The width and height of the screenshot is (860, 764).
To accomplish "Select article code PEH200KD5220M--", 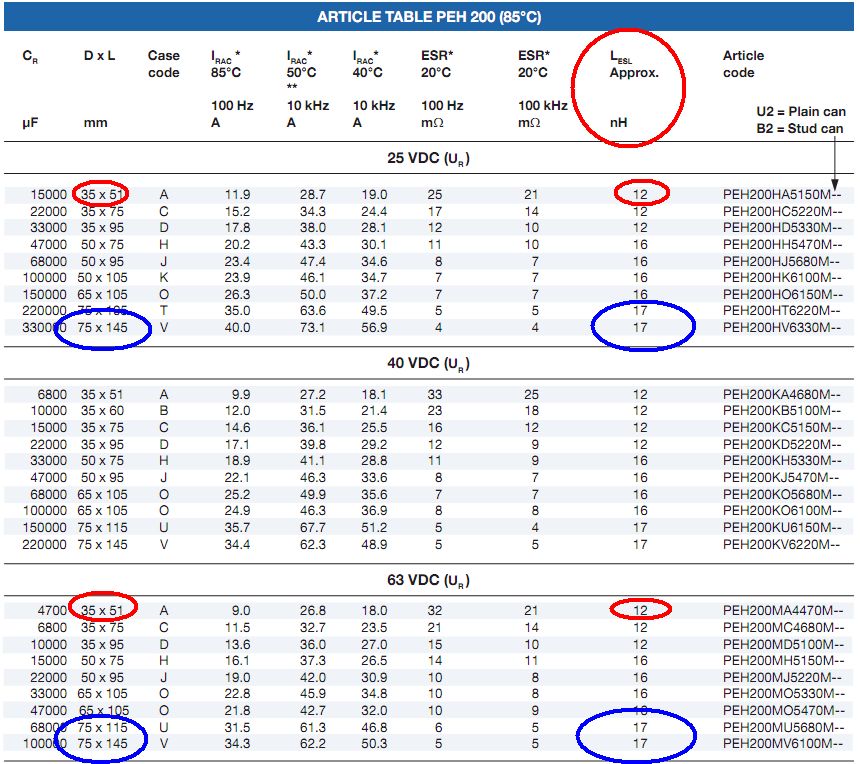I will pyautogui.click(x=782, y=445).
